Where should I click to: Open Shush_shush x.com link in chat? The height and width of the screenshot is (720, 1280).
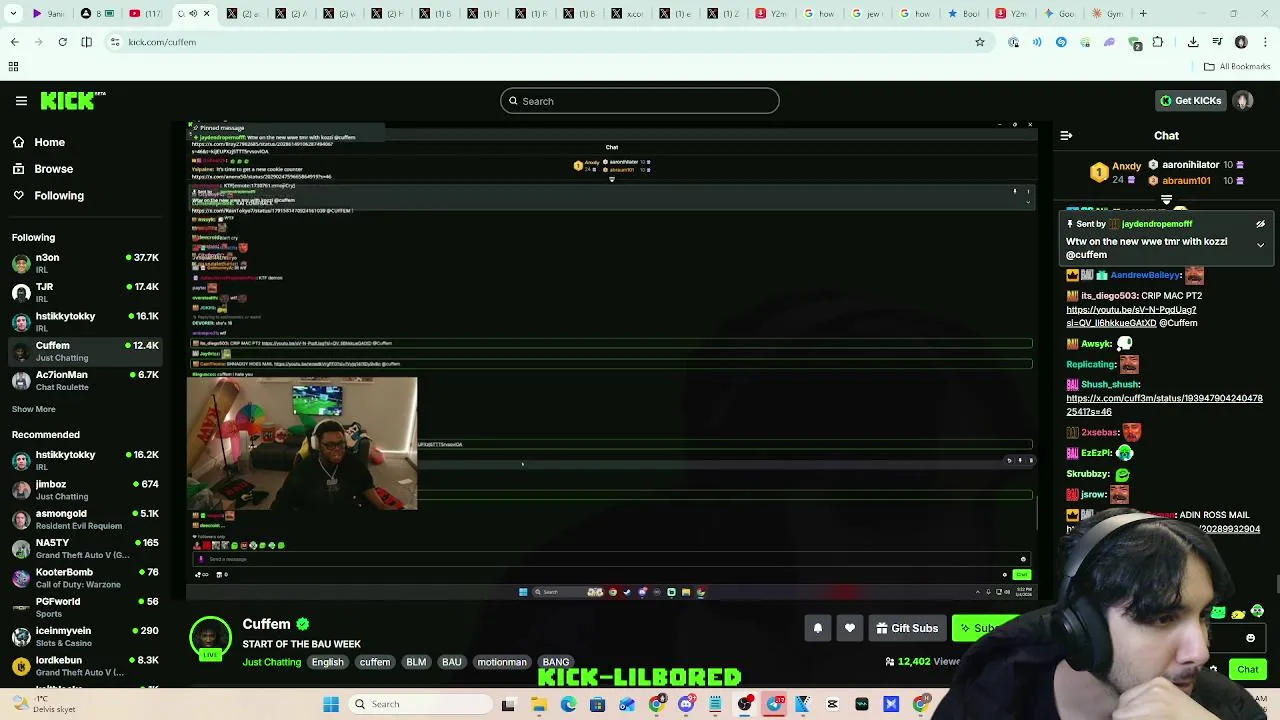coord(1164,405)
